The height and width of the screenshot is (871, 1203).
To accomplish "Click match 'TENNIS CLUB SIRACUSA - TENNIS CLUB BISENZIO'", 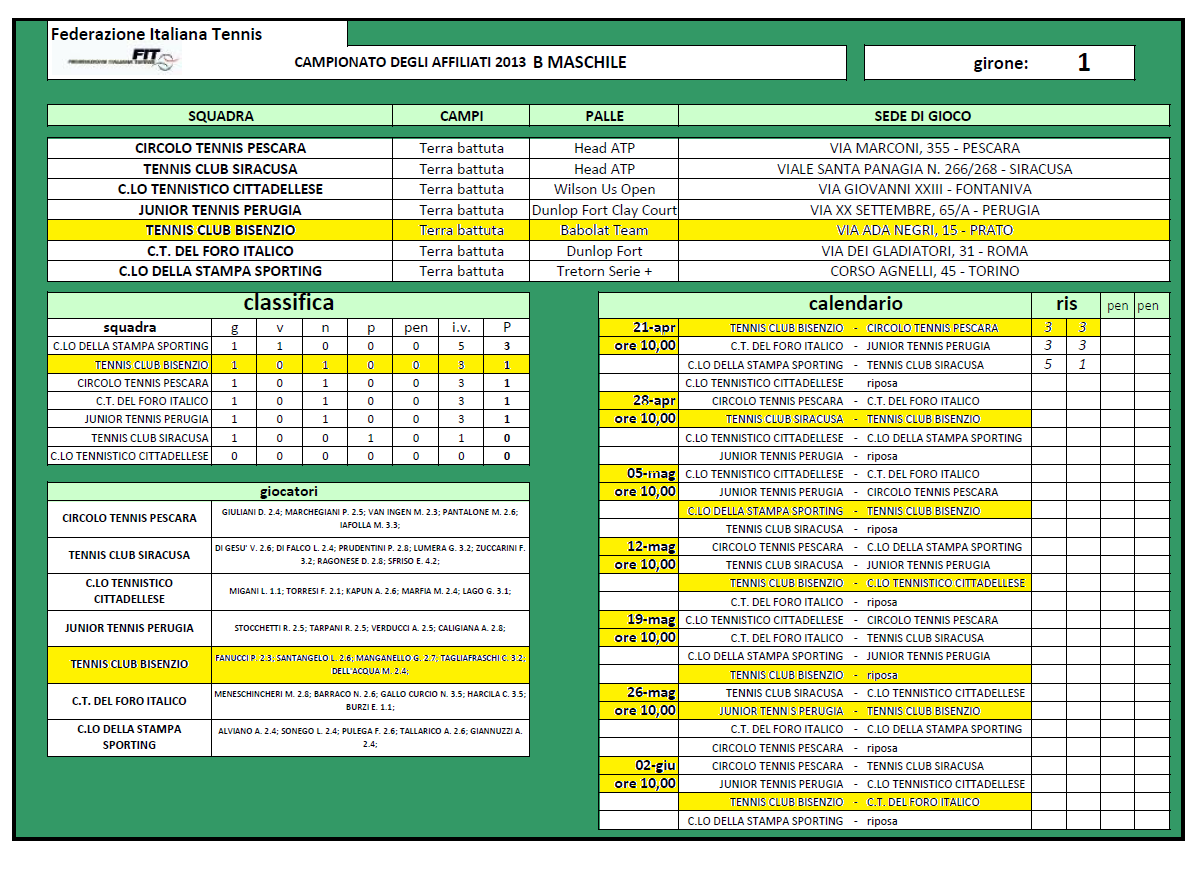I will [855, 419].
